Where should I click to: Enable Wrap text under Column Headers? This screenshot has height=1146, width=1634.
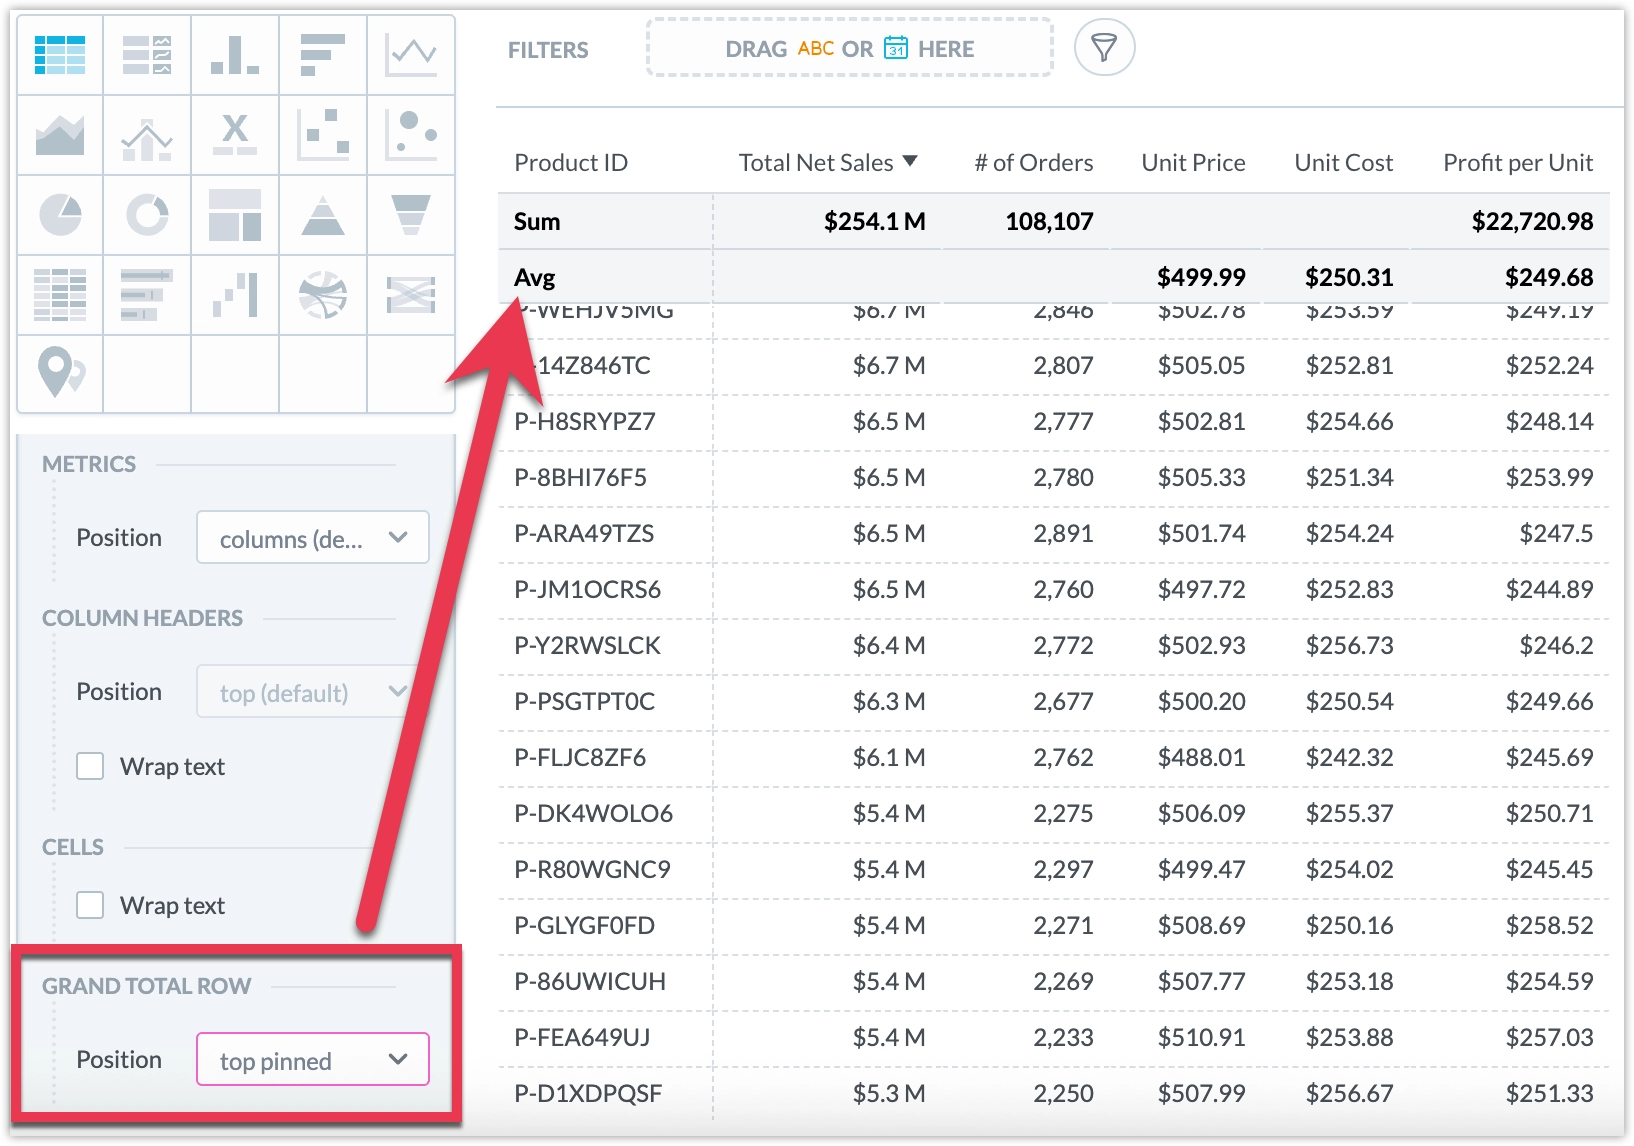(x=90, y=765)
